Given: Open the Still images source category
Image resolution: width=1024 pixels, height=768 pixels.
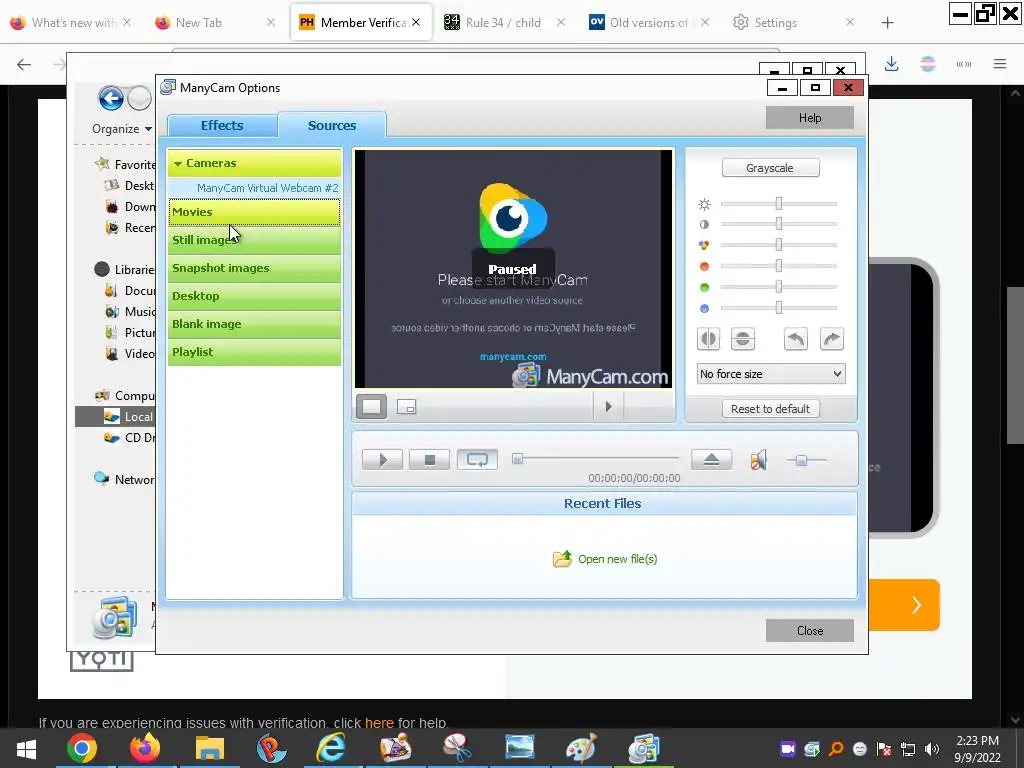Looking at the screenshot, I should (x=254, y=240).
